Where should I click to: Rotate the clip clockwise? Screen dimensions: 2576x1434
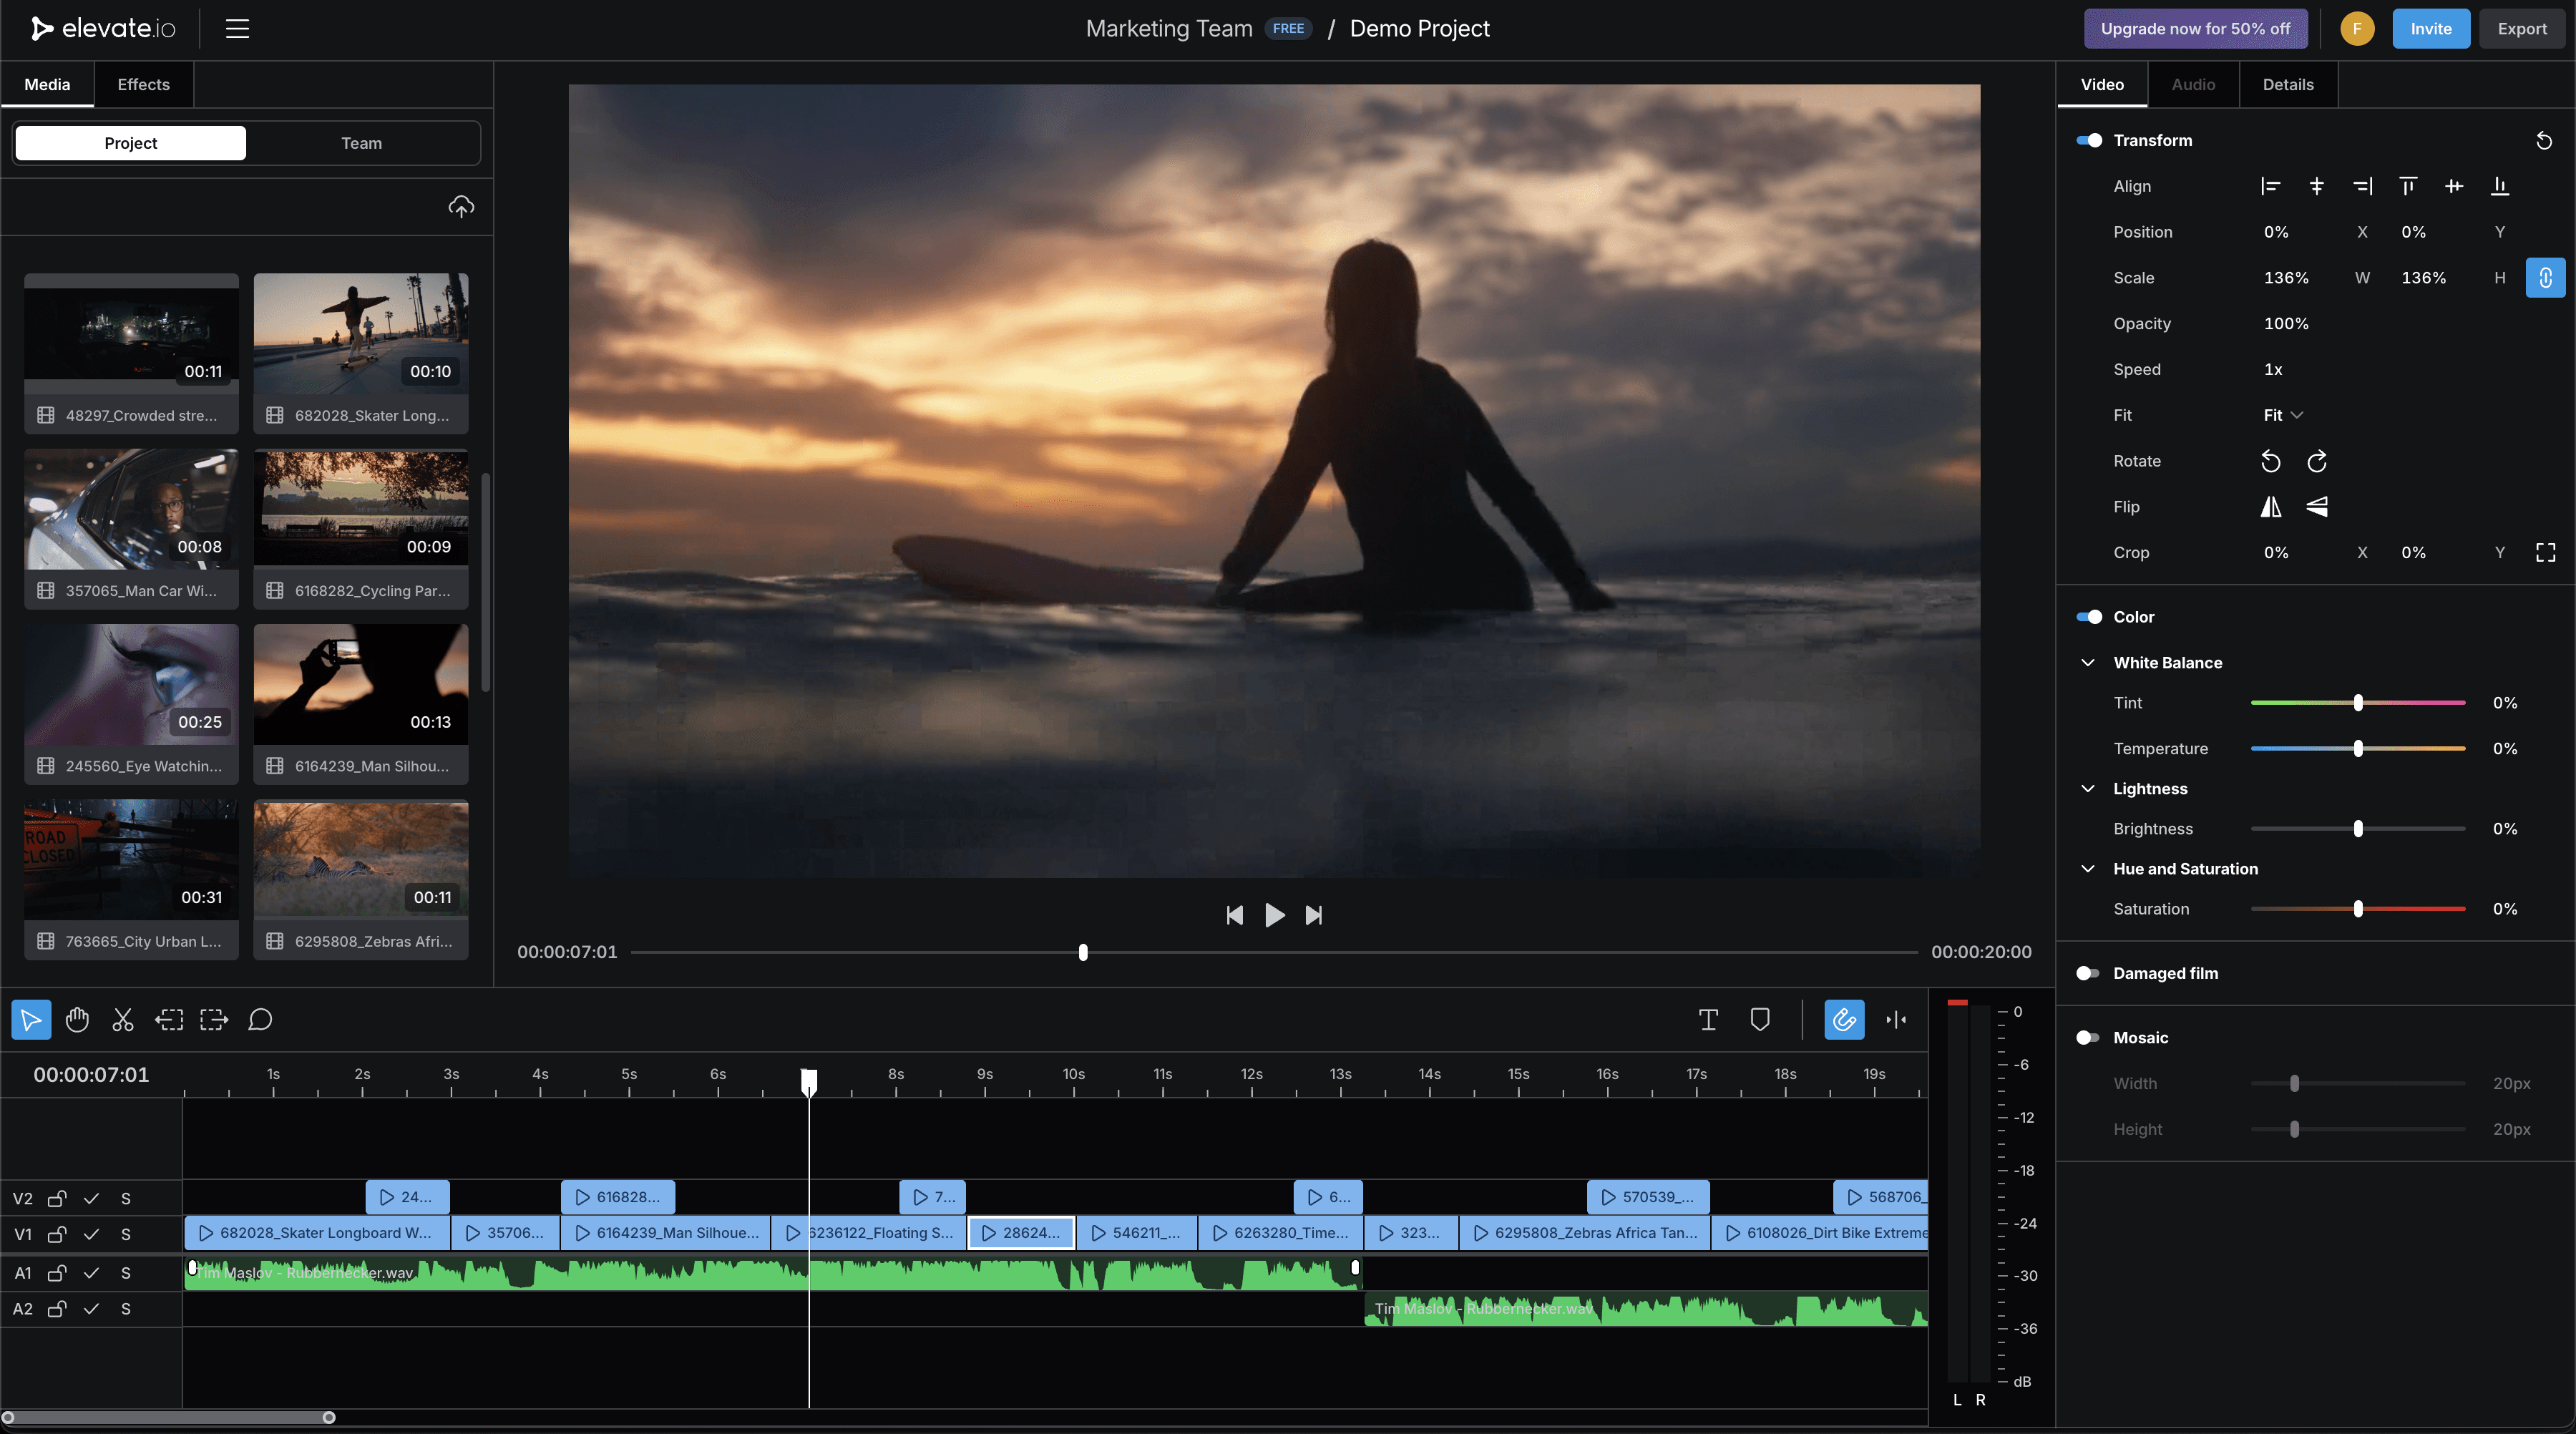2317,461
